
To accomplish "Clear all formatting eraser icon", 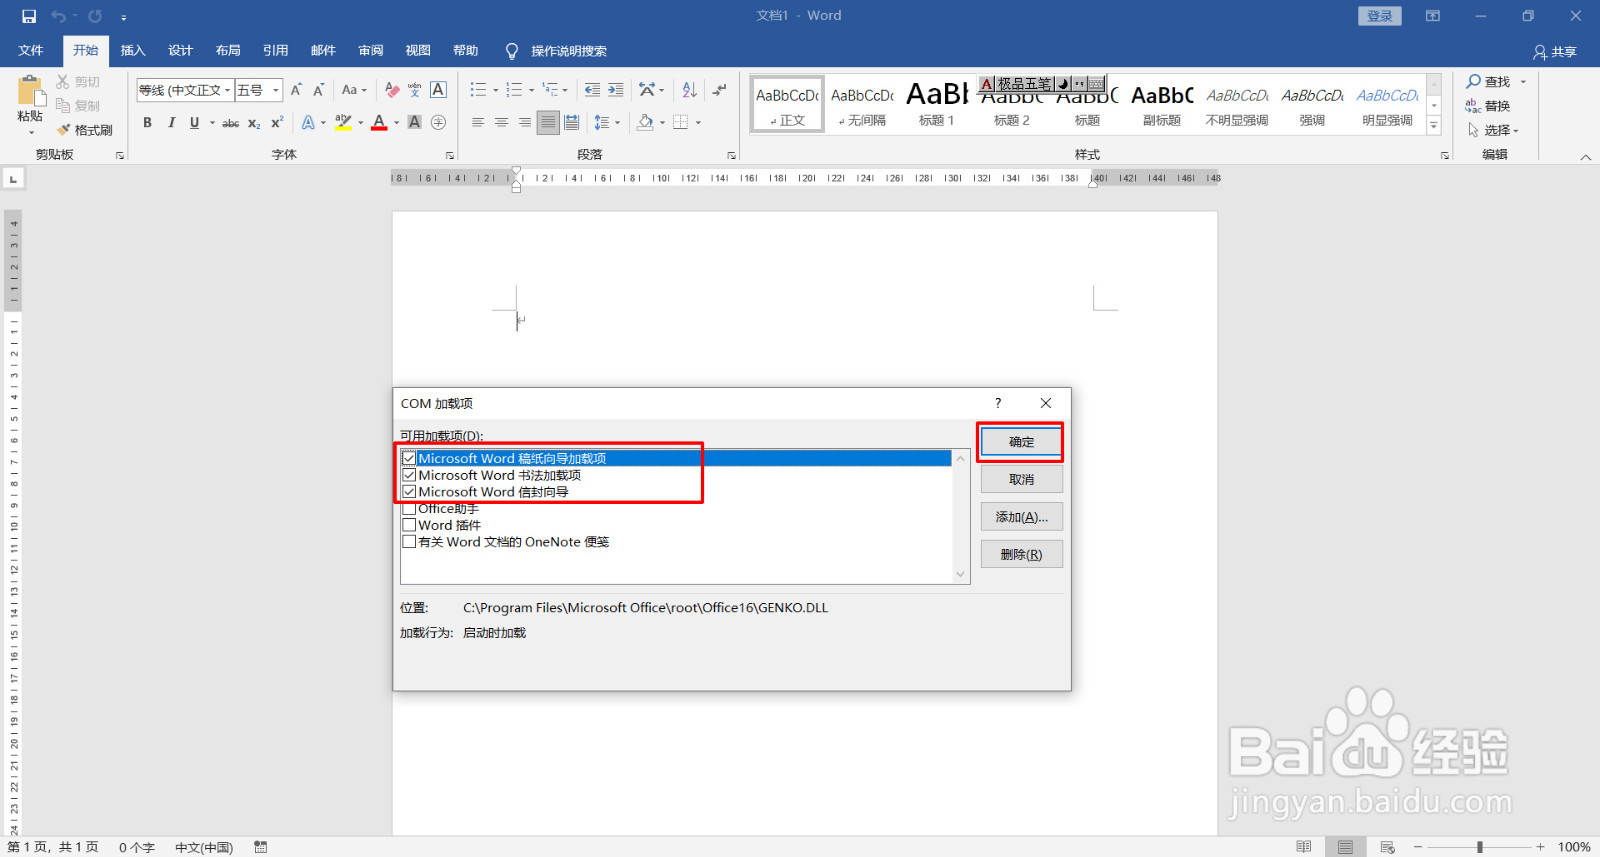I will [392, 90].
